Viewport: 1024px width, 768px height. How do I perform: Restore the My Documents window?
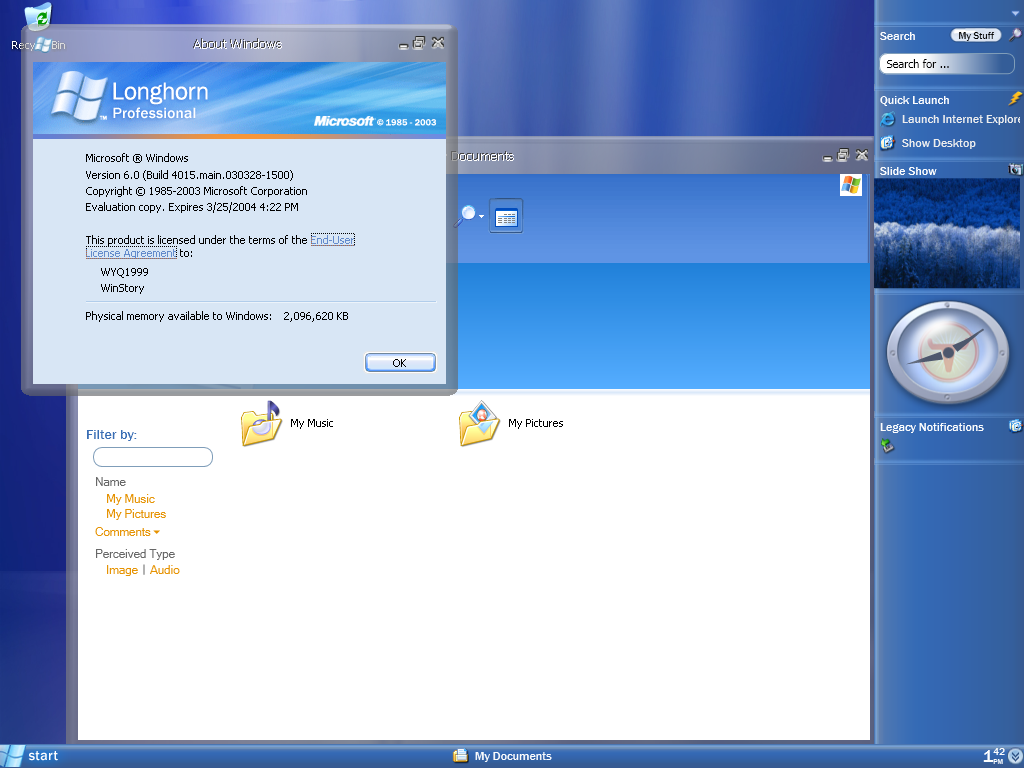point(843,155)
